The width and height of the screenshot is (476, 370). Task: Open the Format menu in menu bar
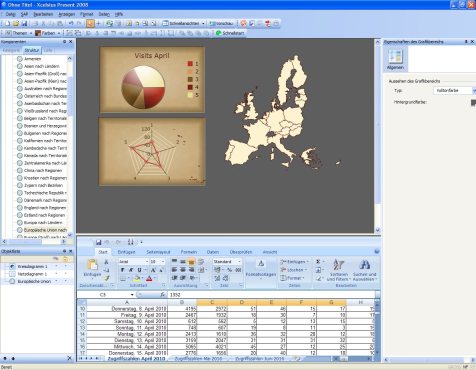pos(87,14)
